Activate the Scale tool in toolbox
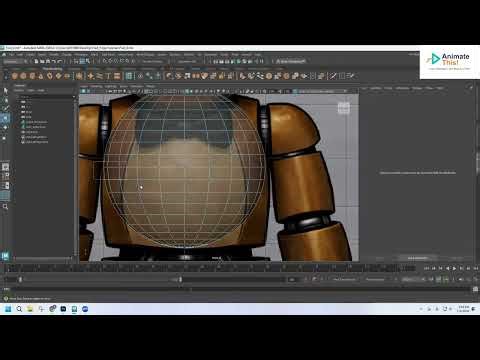 tap(5, 137)
